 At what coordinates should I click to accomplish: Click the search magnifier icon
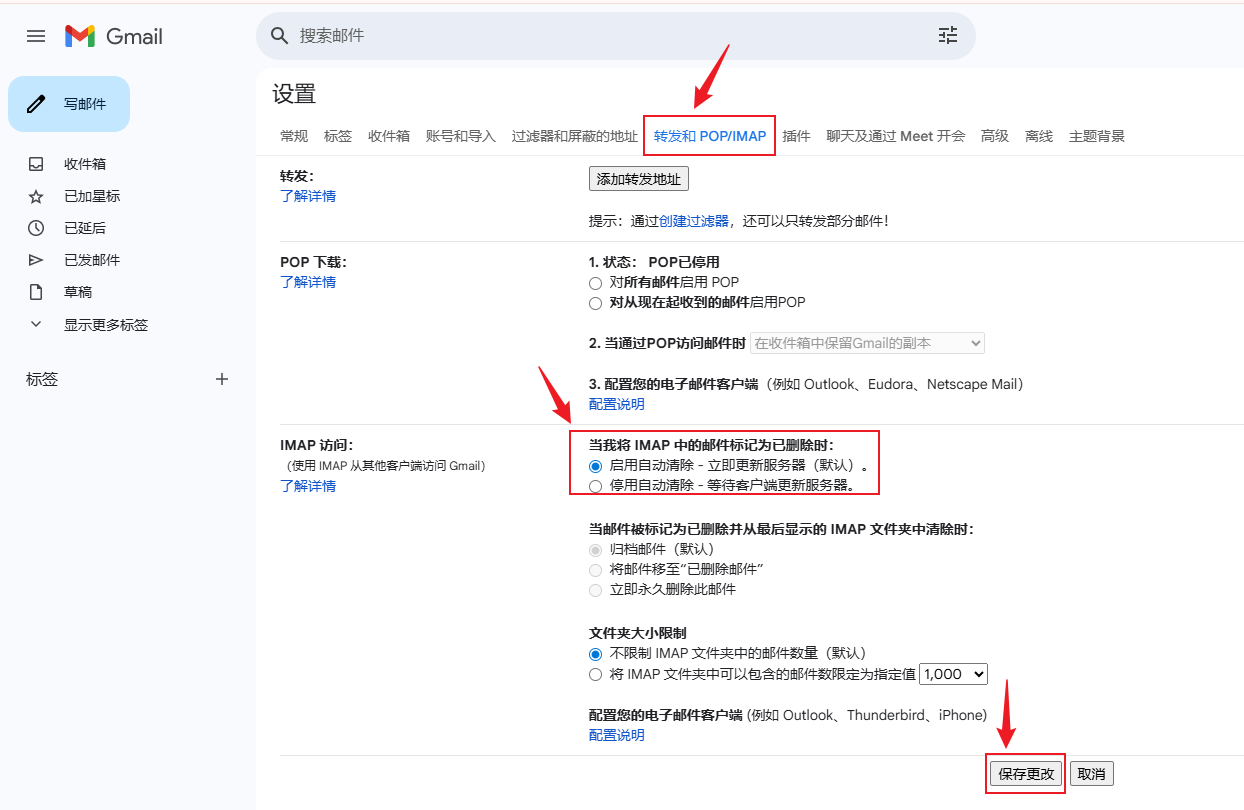pos(280,36)
